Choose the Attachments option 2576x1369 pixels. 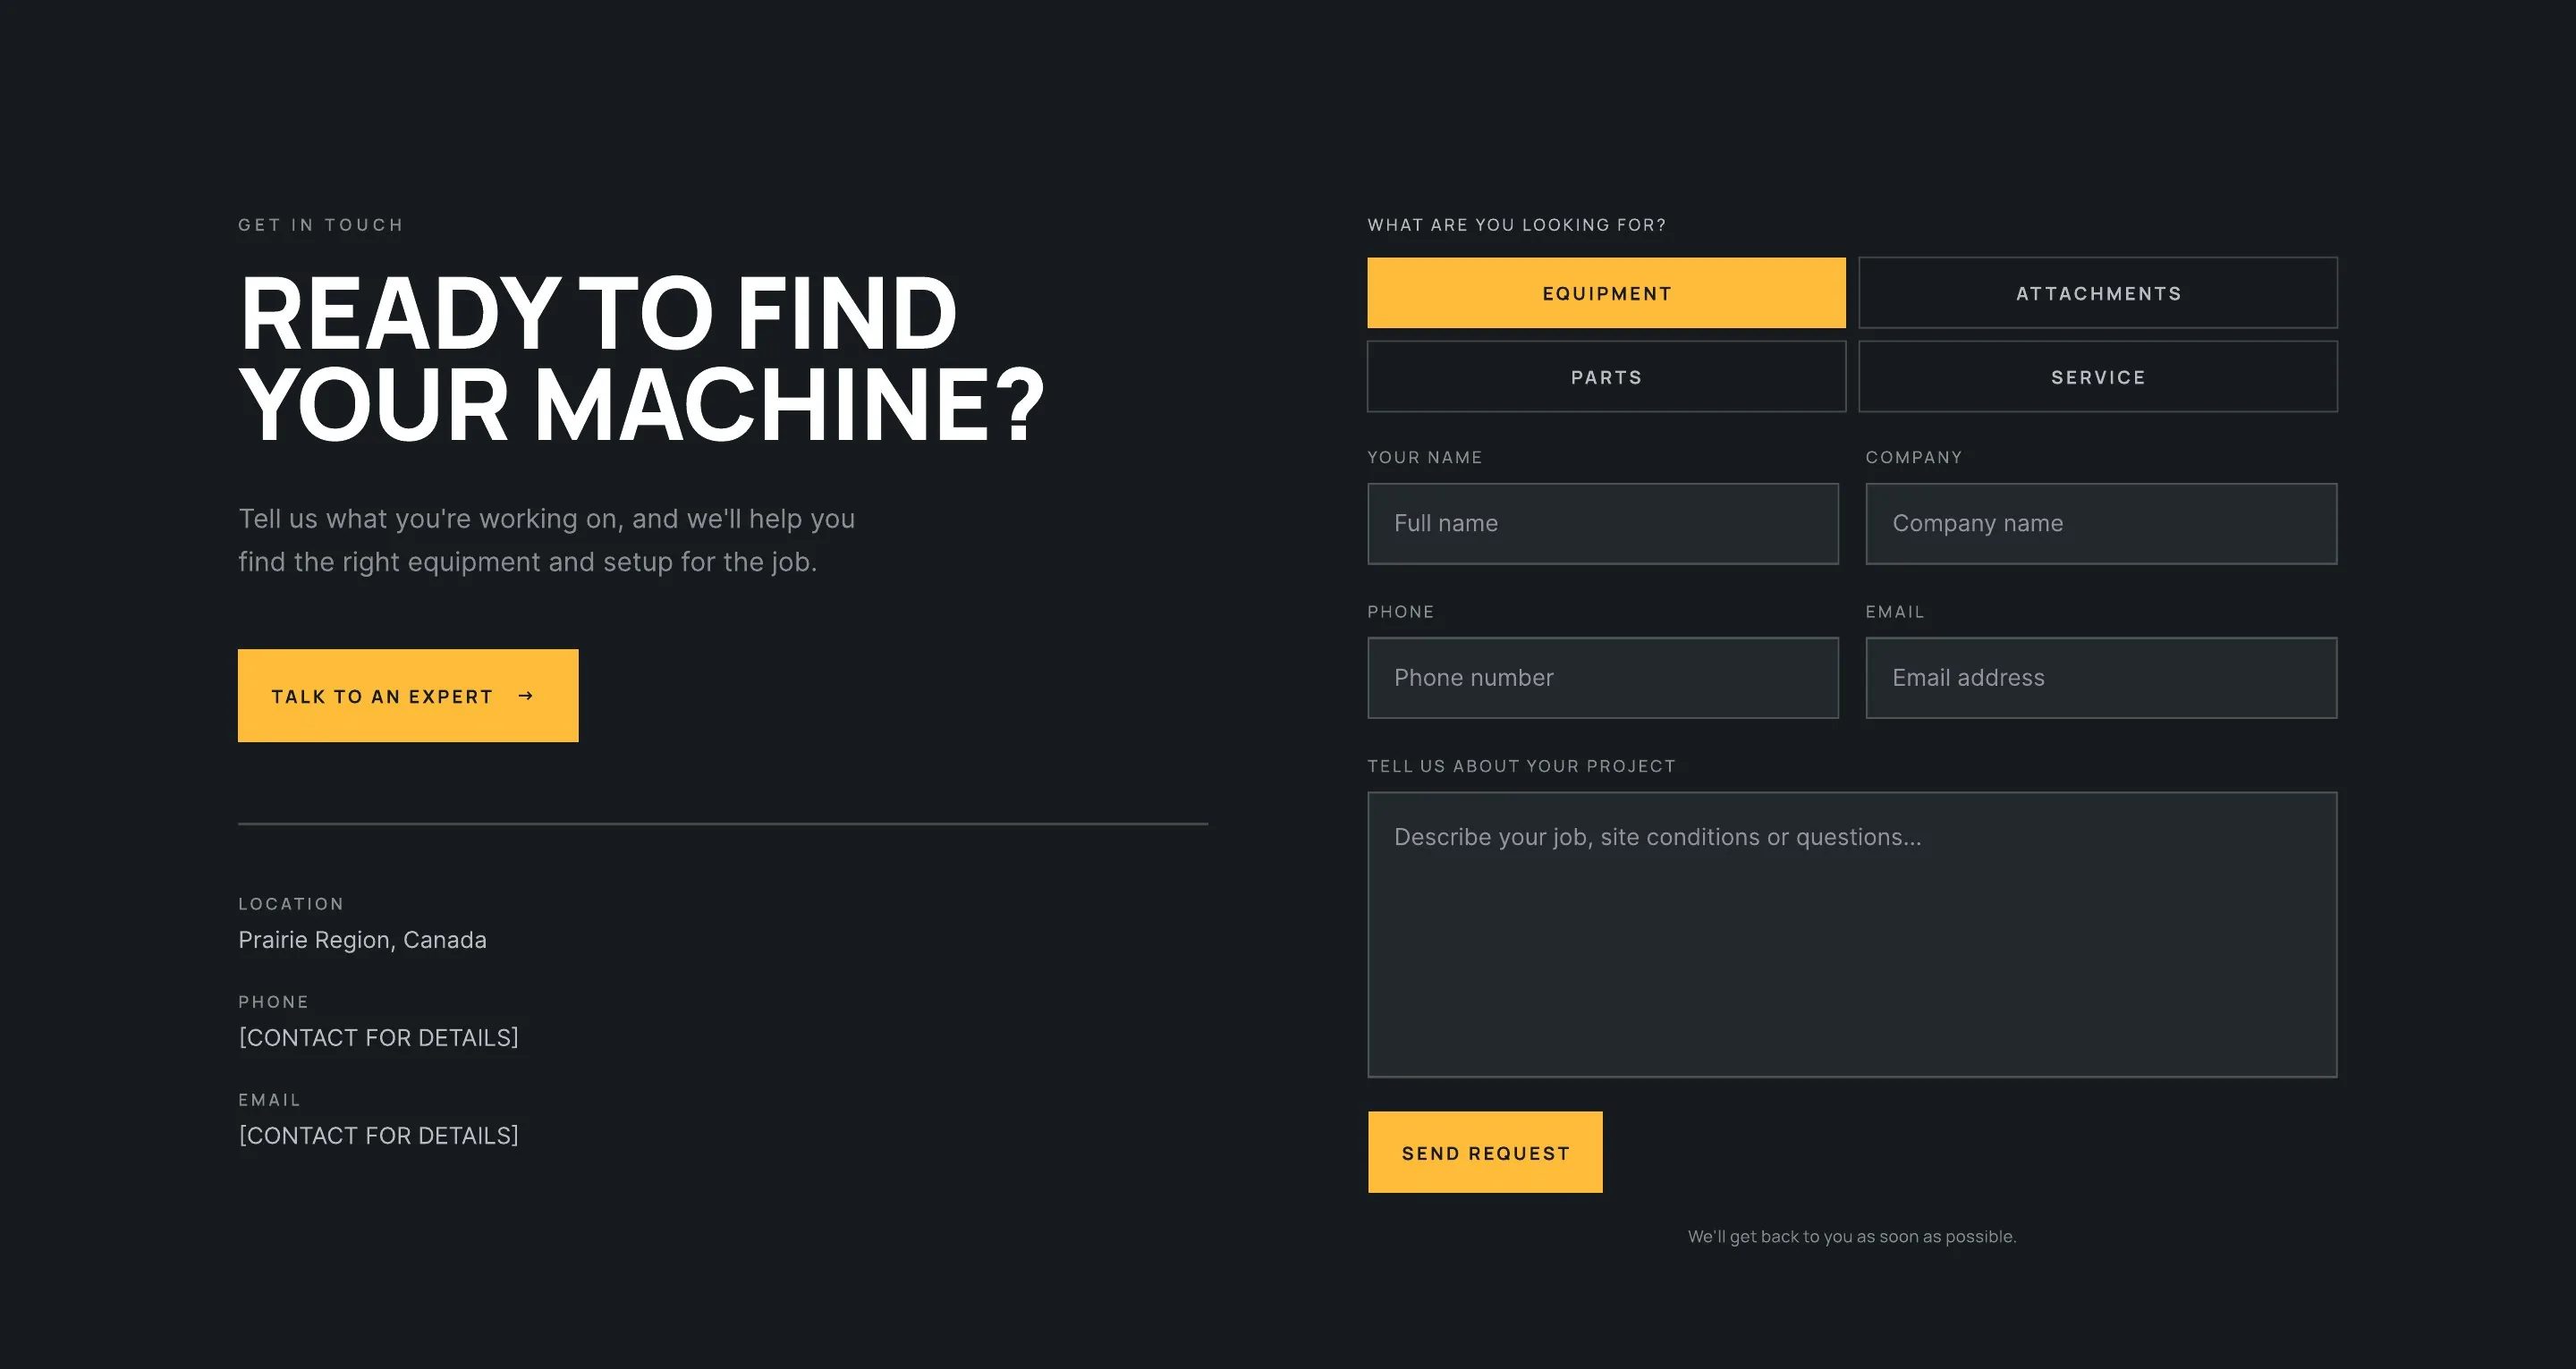point(2098,293)
